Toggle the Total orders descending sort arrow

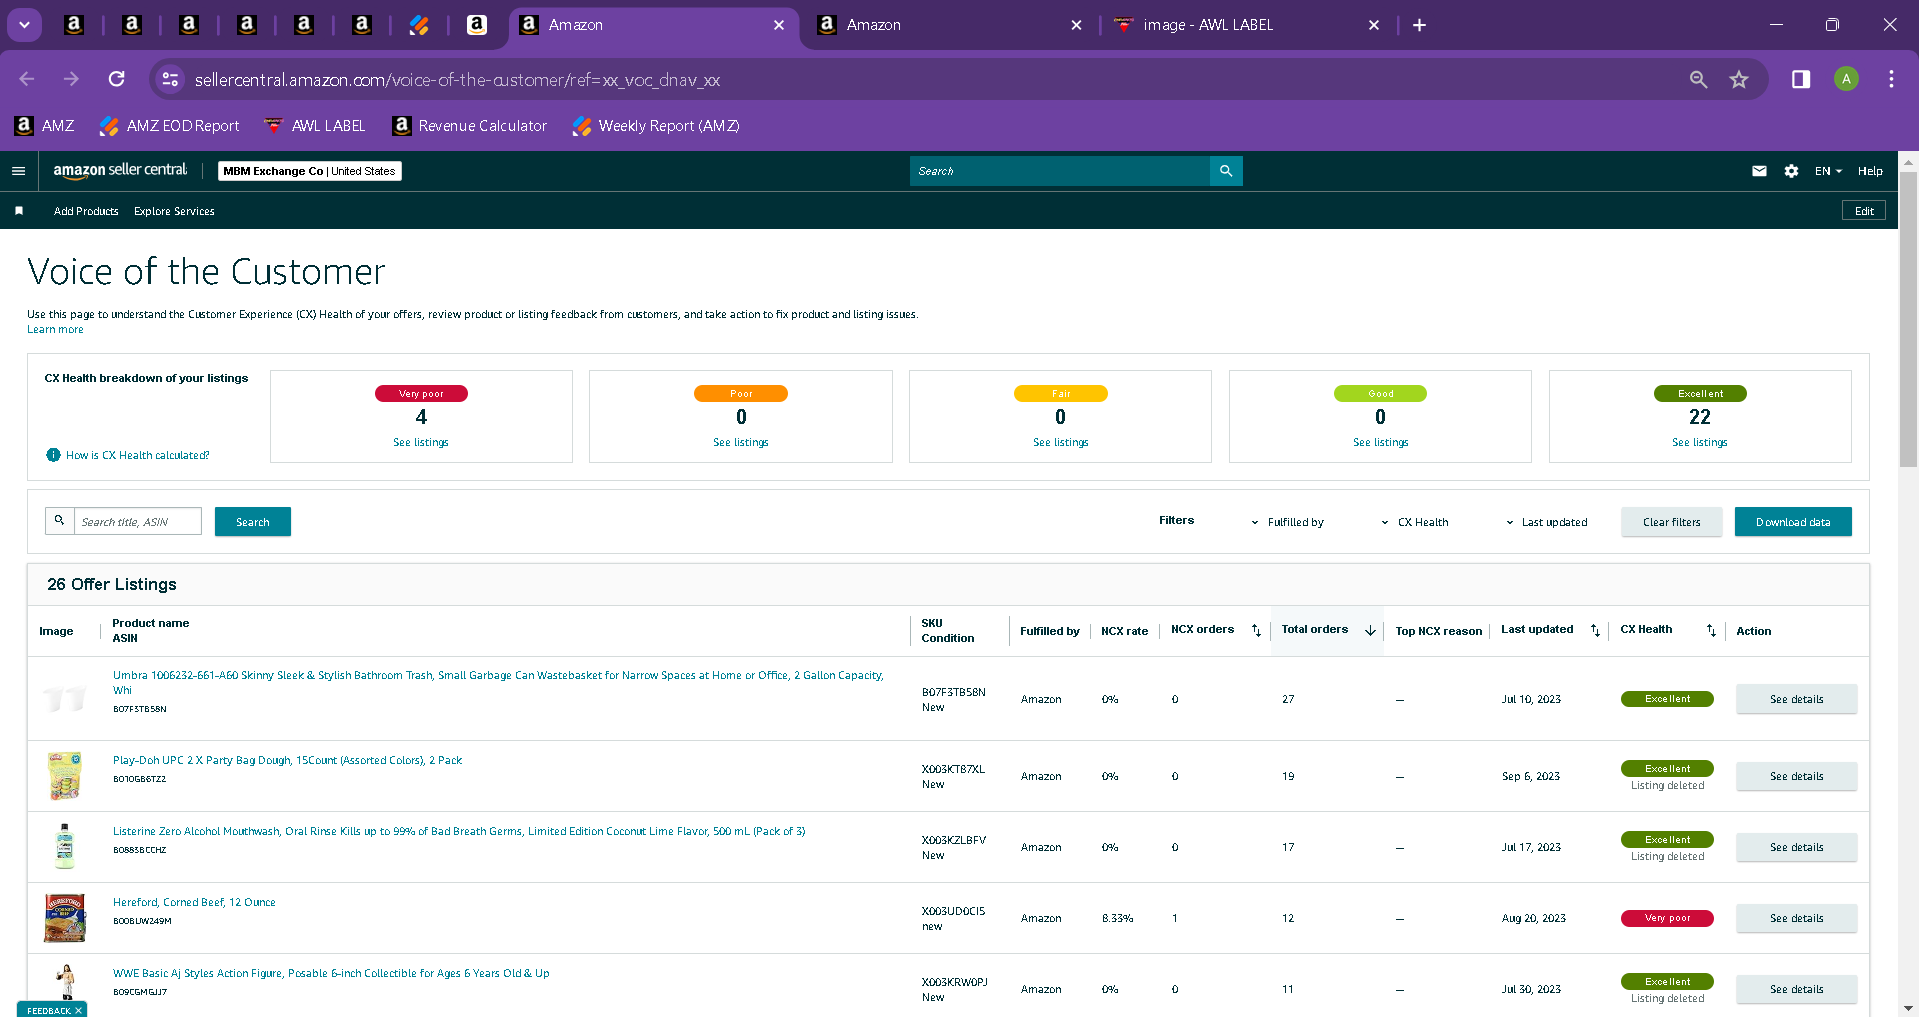coord(1370,630)
